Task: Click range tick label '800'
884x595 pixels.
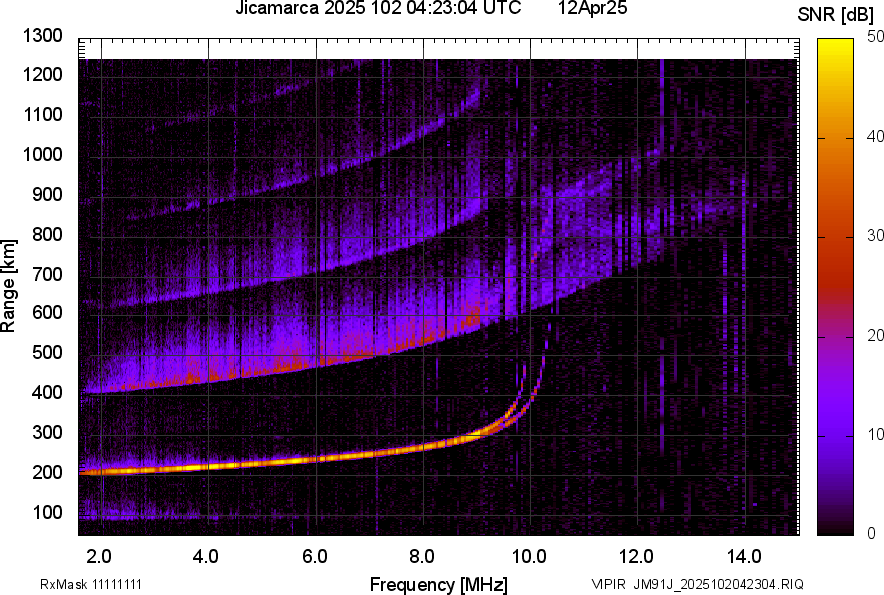Action: click(47, 234)
